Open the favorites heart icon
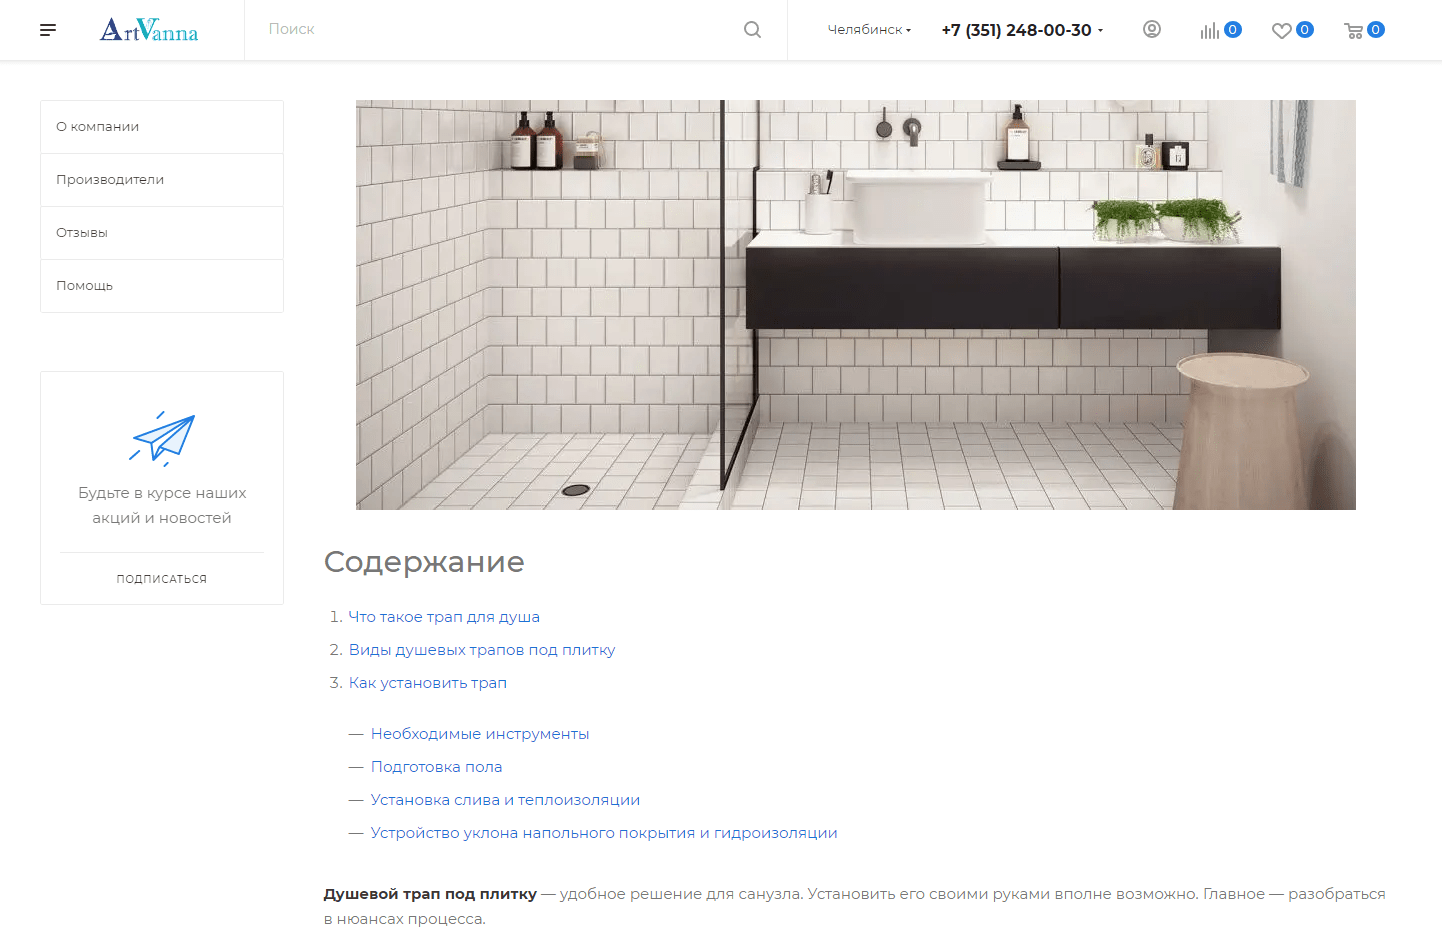The width and height of the screenshot is (1442, 946). coord(1282,31)
